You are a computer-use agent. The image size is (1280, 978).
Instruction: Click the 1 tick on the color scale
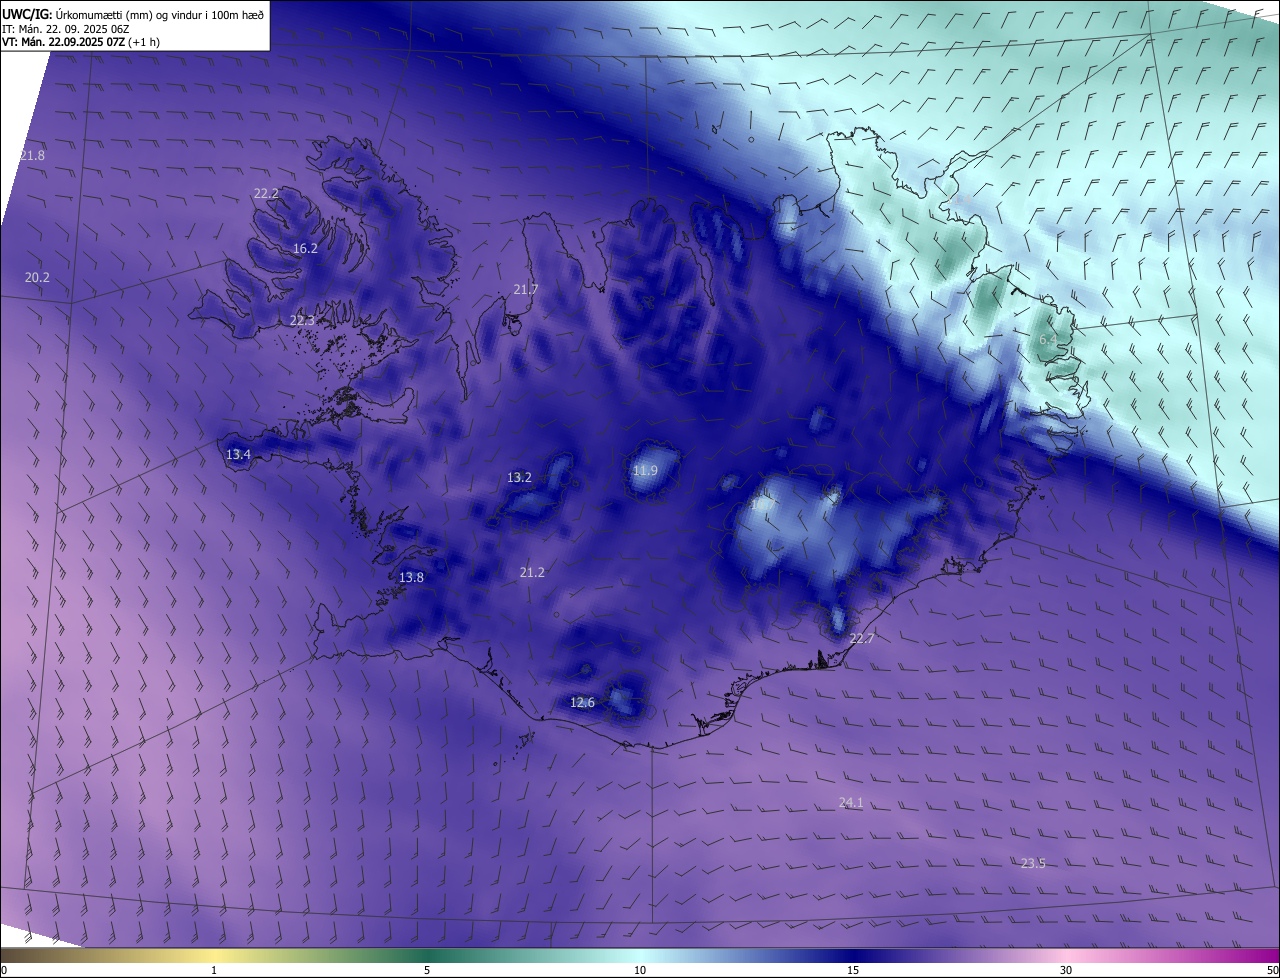click(214, 970)
